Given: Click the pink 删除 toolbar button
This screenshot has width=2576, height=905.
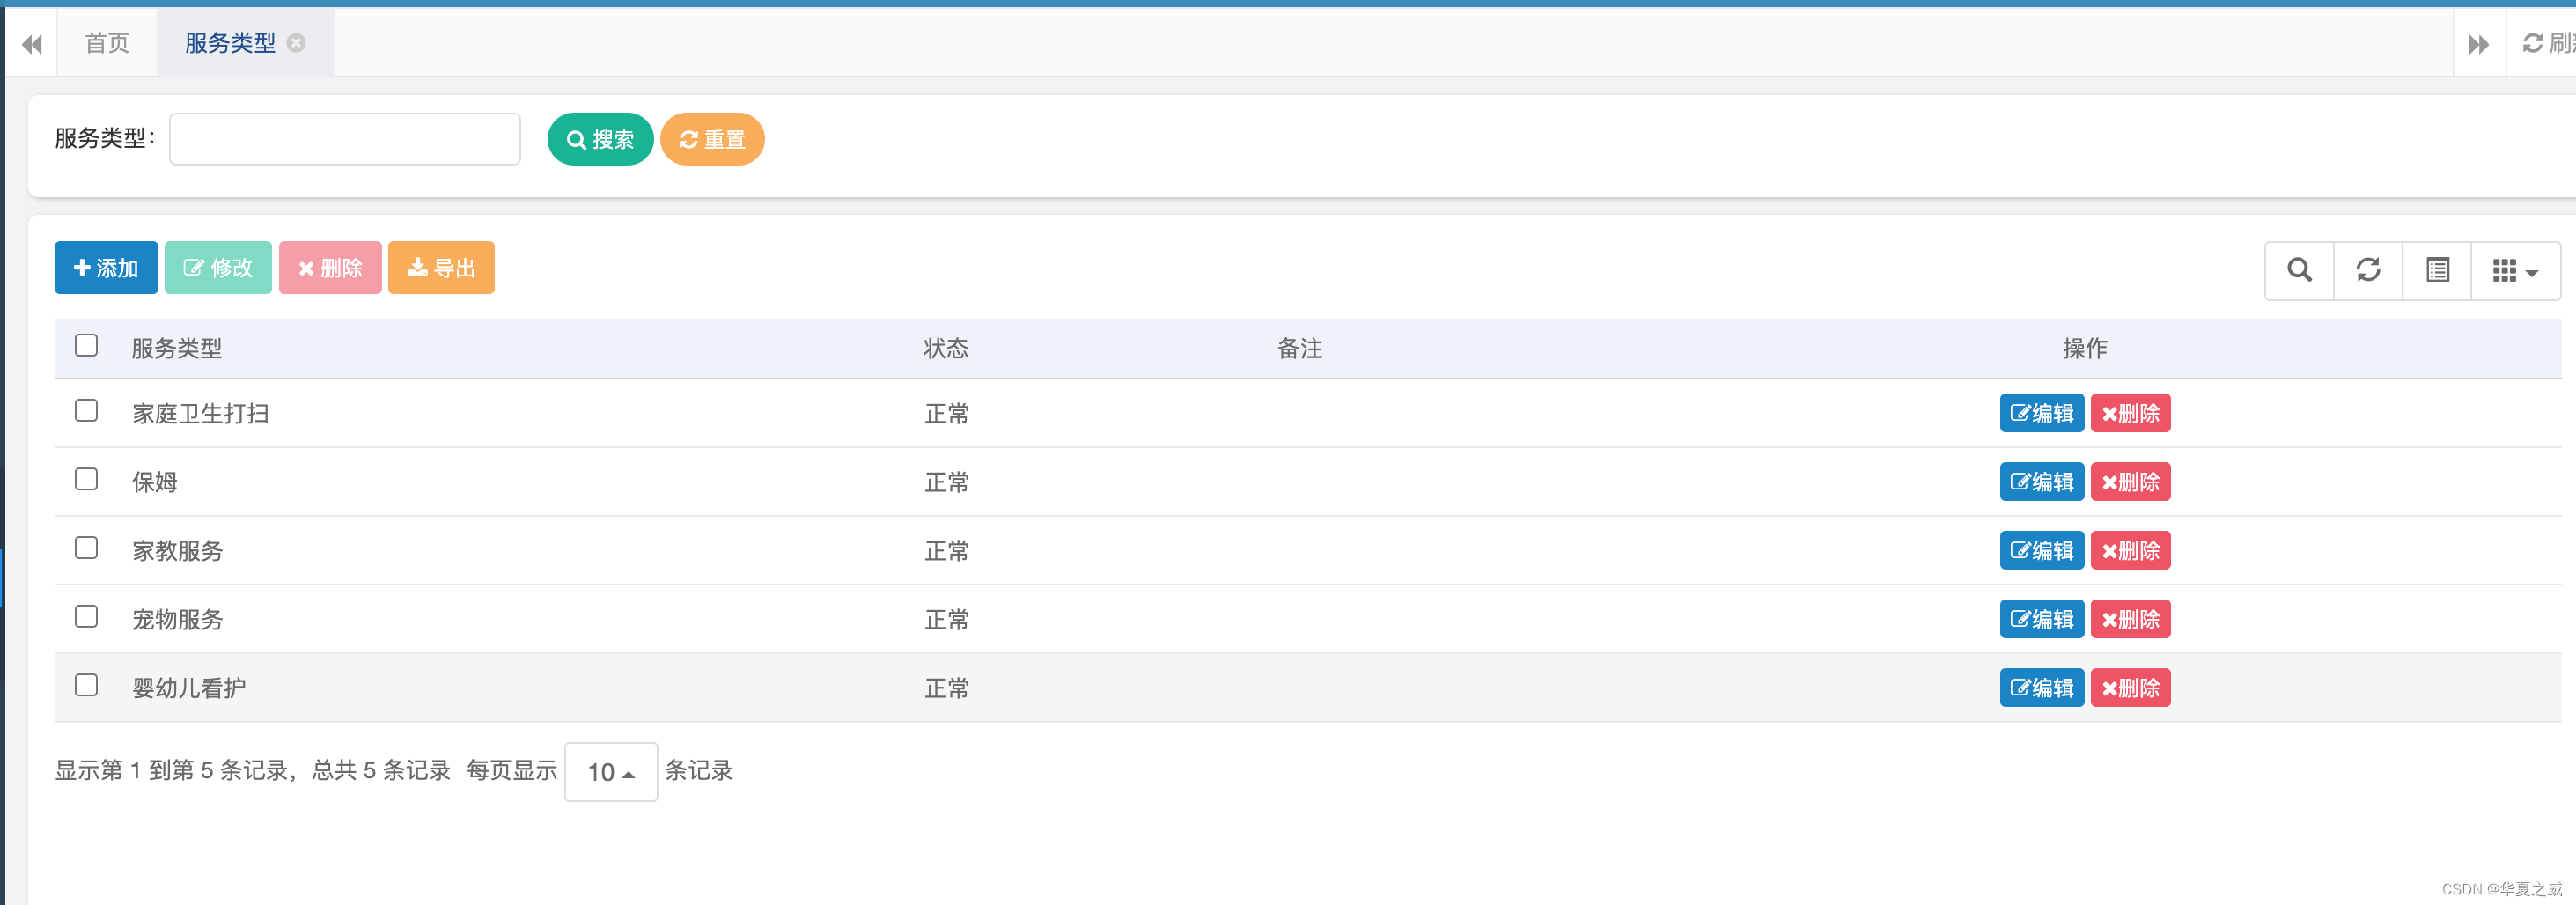Looking at the screenshot, I should point(330,268).
